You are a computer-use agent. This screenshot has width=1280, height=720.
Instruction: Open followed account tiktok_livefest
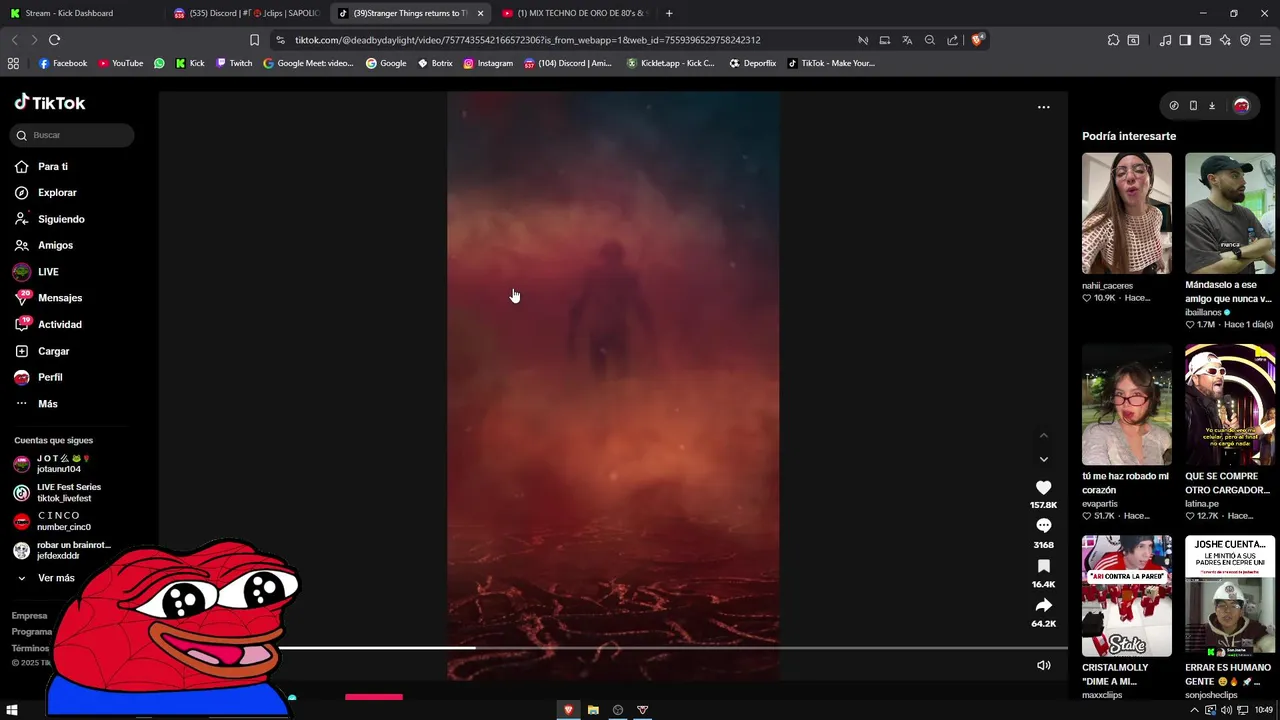[x=70, y=493]
